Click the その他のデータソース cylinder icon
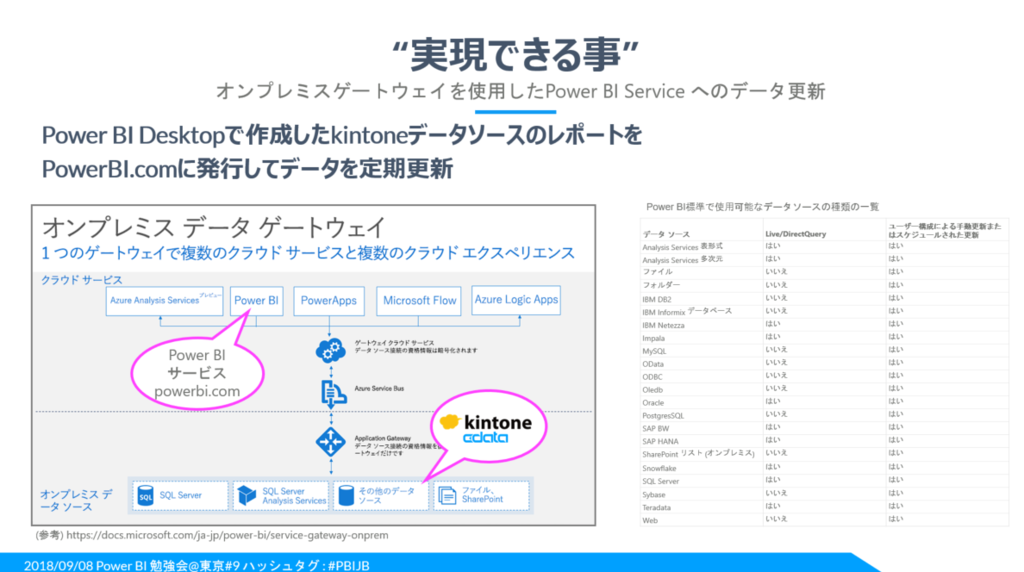The width and height of the screenshot is (1024, 572). [x=346, y=496]
